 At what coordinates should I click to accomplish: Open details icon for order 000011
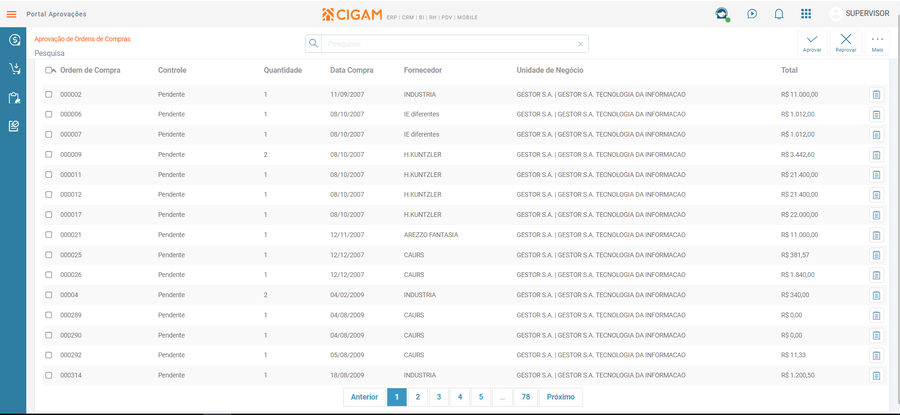tap(876, 175)
